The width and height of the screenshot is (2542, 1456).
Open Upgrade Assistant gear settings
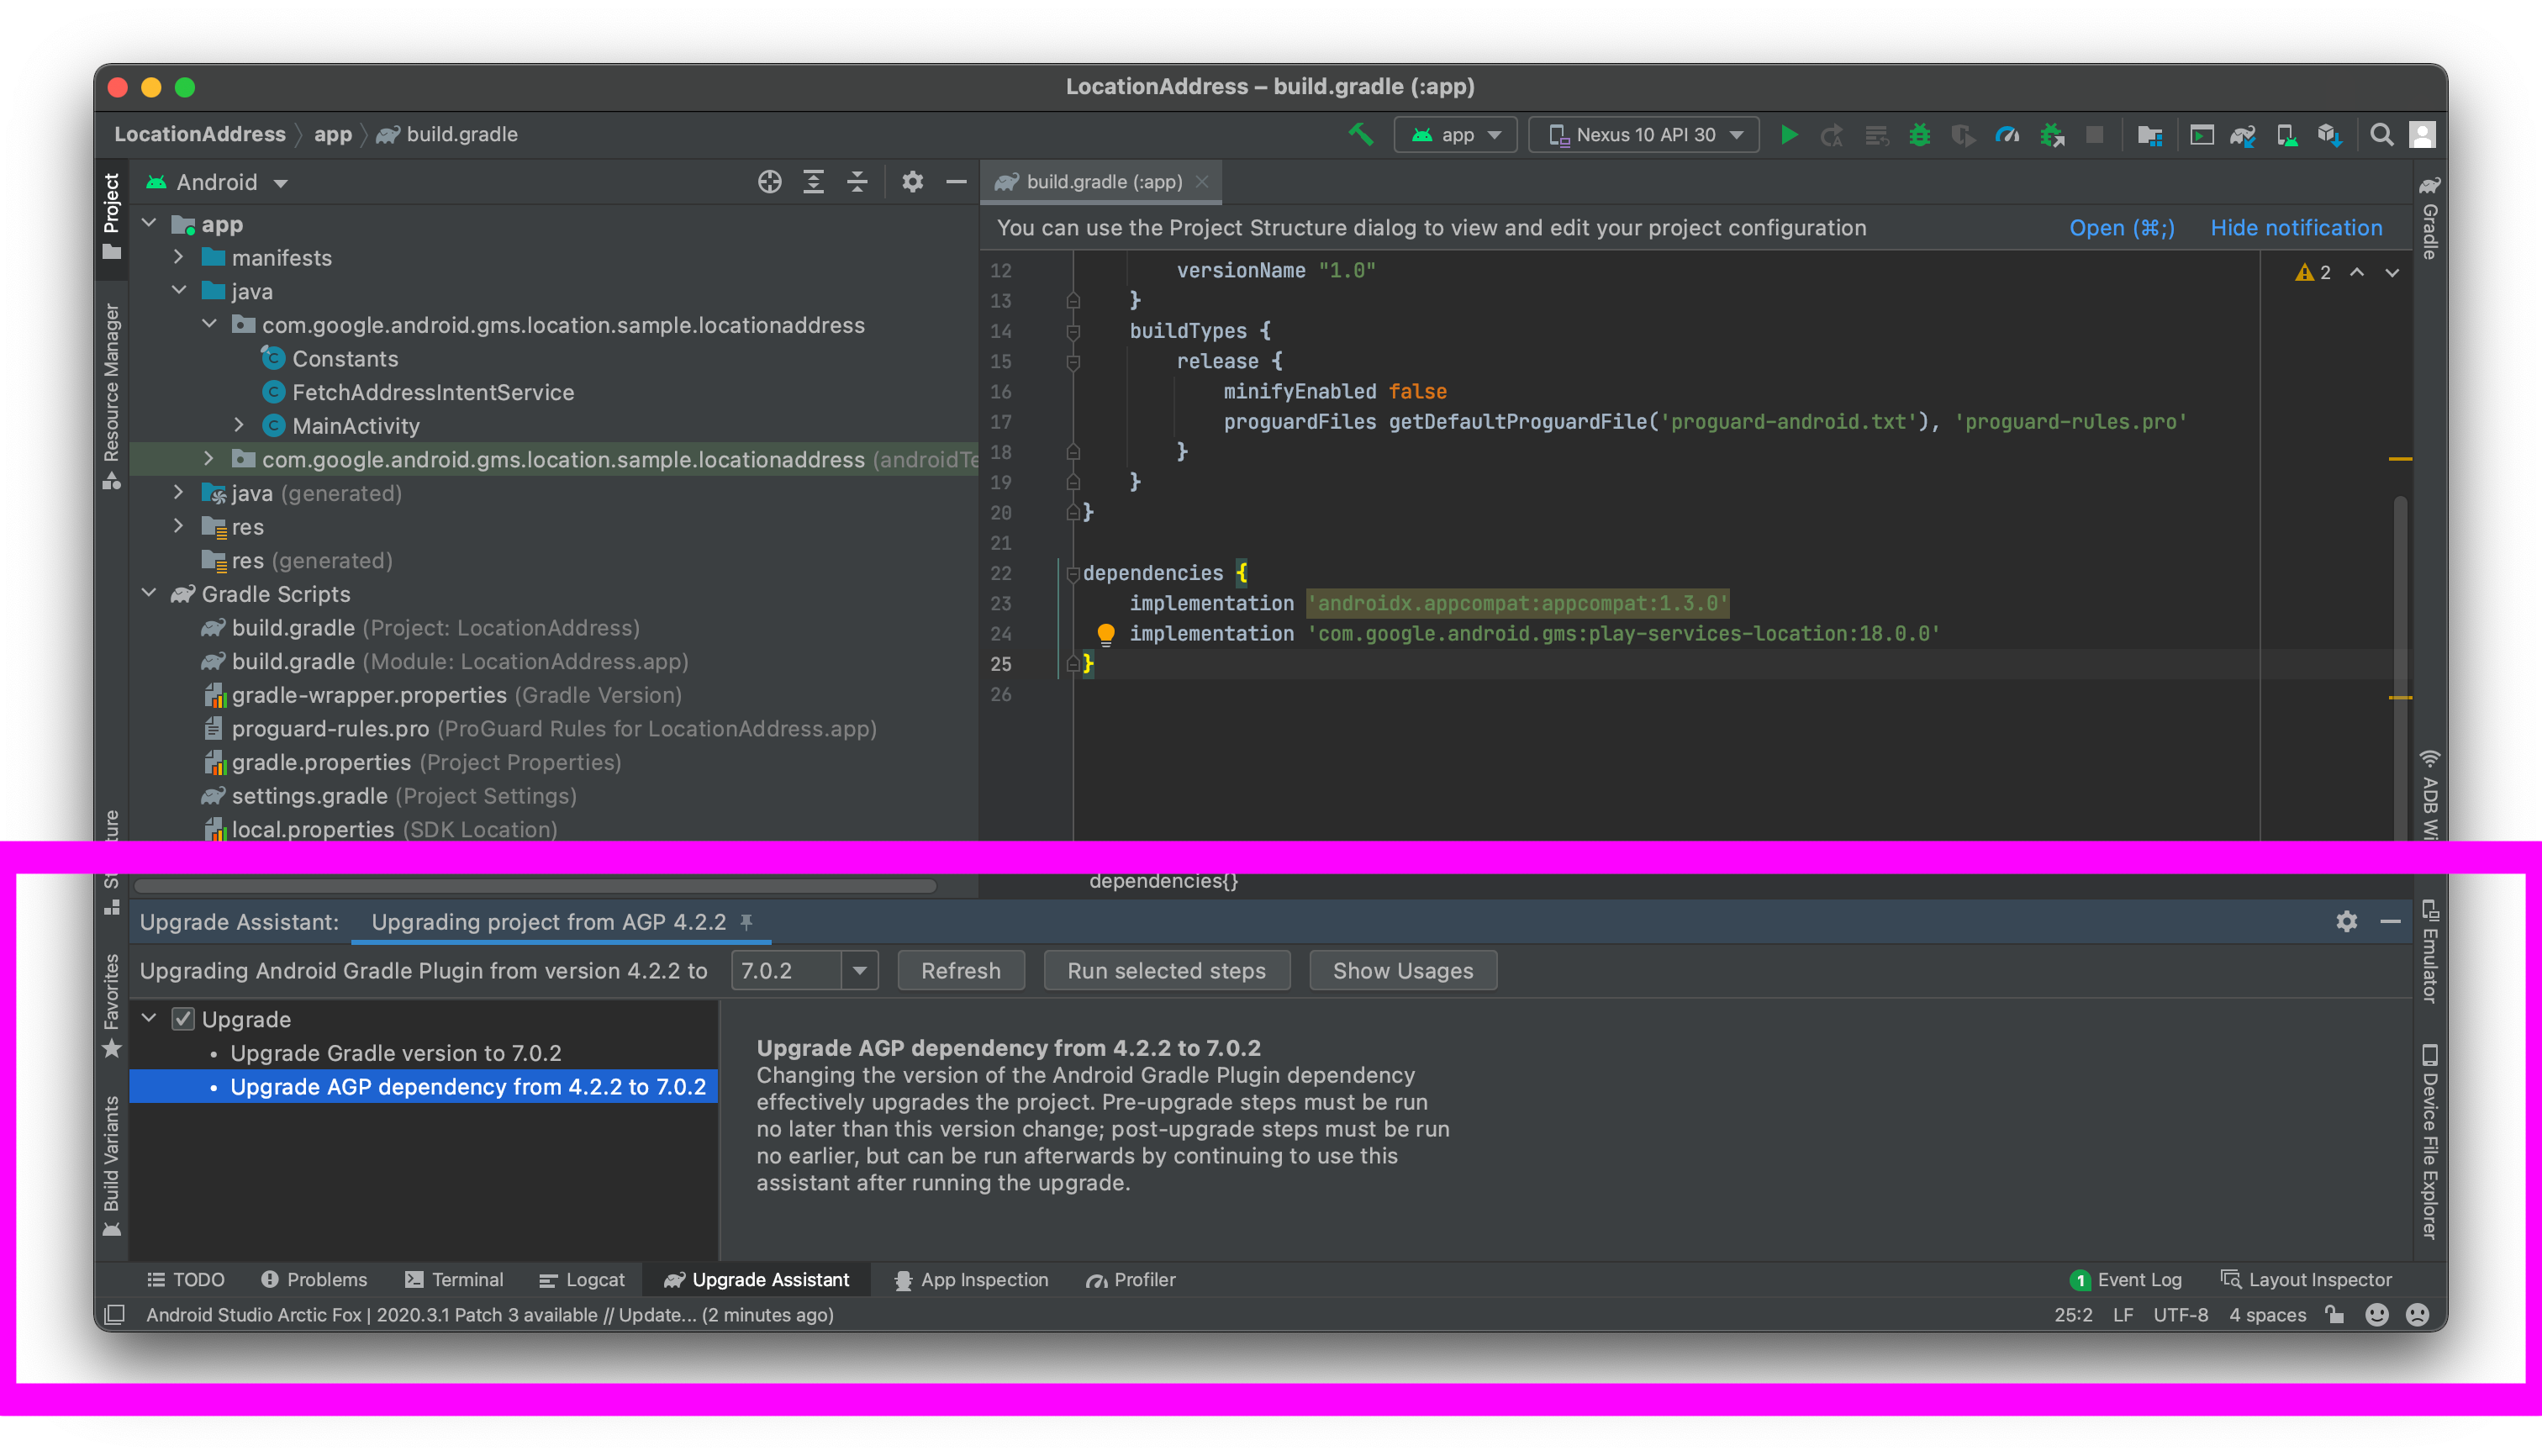click(2346, 921)
